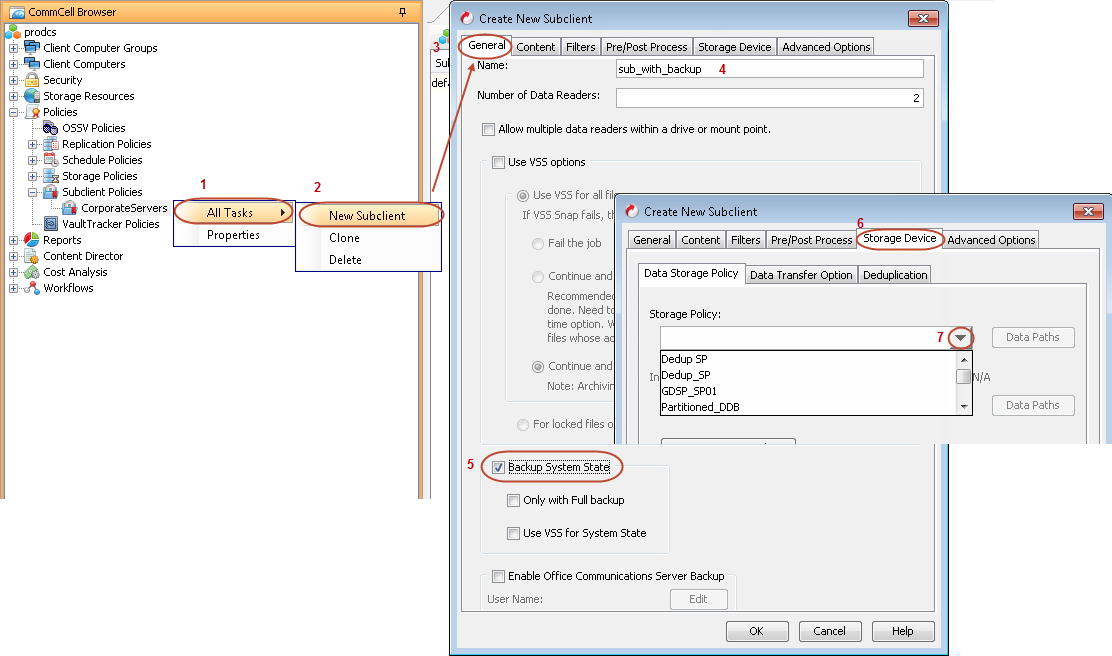Click the Reports pie chart icon
1112x656 pixels.
coord(31,240)
